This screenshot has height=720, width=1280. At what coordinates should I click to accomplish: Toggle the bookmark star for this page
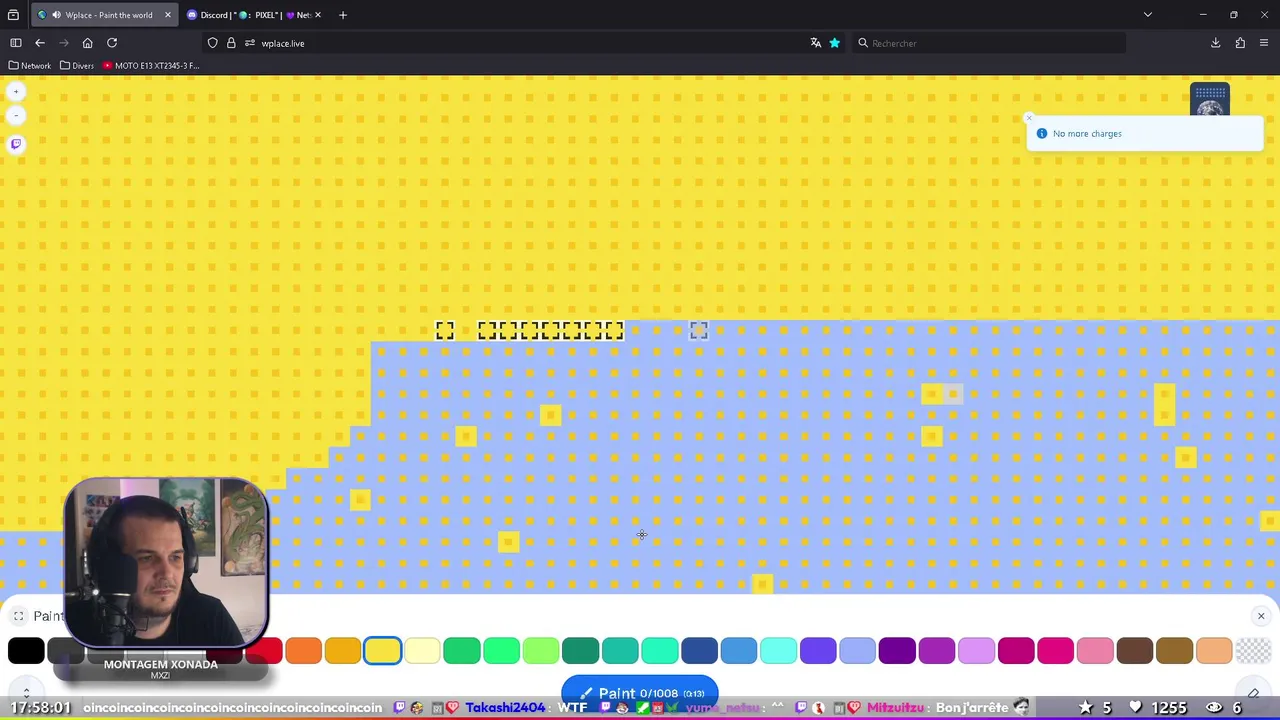[835, 43]
